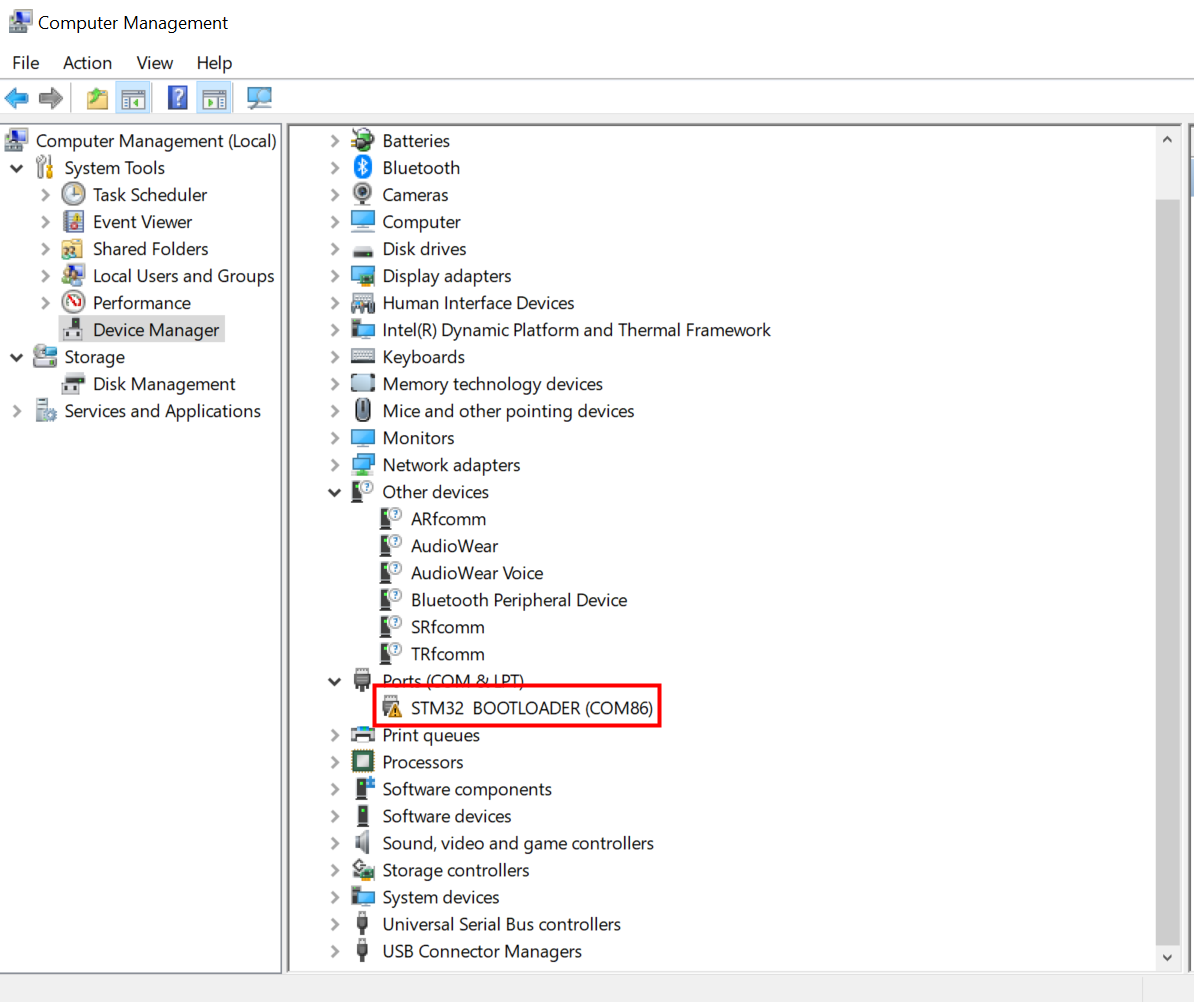Viewport: 1194px width, 1002px height.
Task: Click the scroll down arrow in device list
Action: (1167, 958)
